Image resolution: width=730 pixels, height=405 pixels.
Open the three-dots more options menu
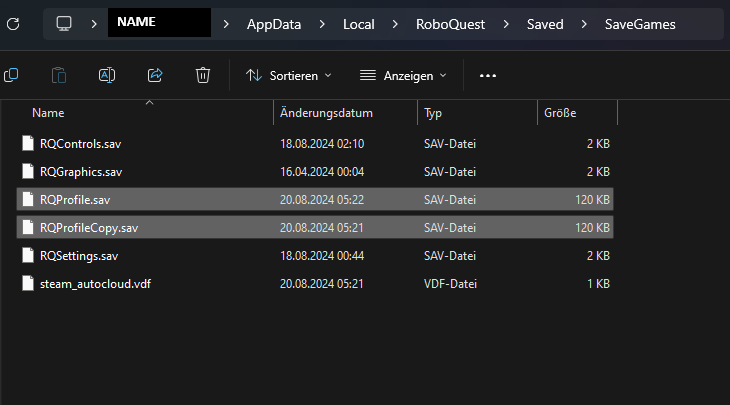point(488,75)
